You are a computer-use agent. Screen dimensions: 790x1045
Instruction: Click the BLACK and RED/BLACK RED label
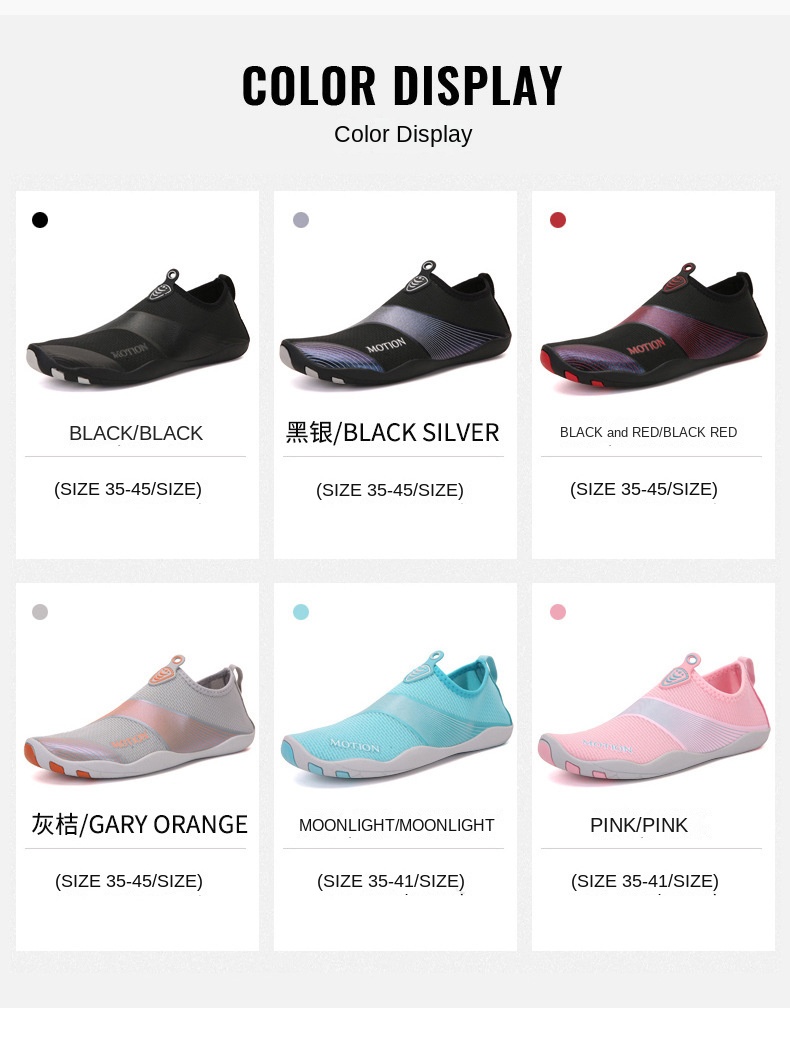pyautogui.click(x=649, y=433)
